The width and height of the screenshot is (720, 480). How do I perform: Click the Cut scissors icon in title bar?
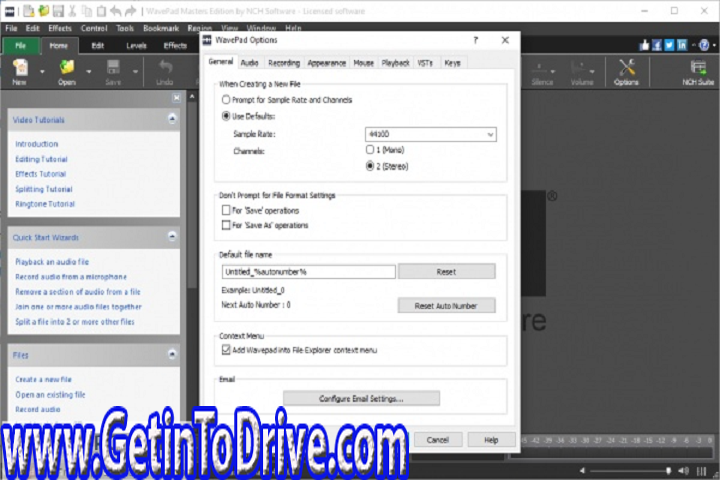(x=72, y=11)
